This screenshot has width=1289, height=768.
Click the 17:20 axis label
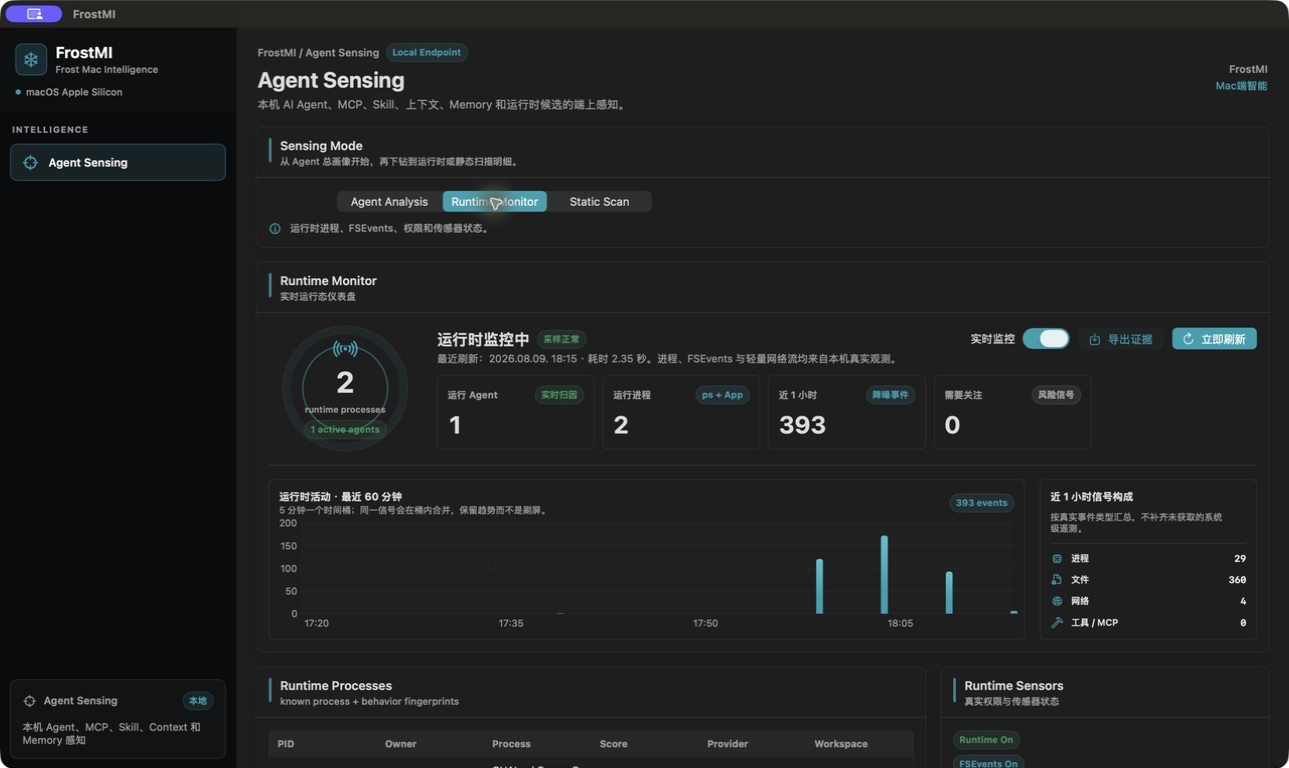pos(317,623)
